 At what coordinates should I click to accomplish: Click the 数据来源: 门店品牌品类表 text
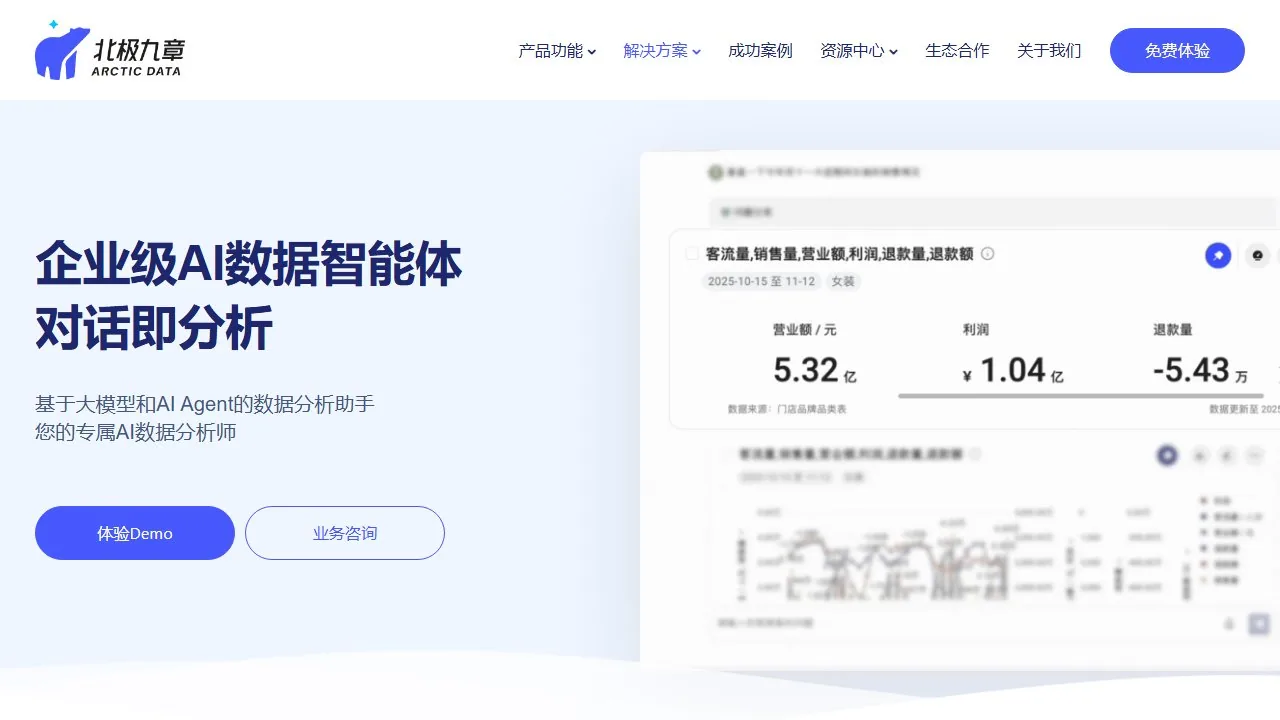click(787, 409)
